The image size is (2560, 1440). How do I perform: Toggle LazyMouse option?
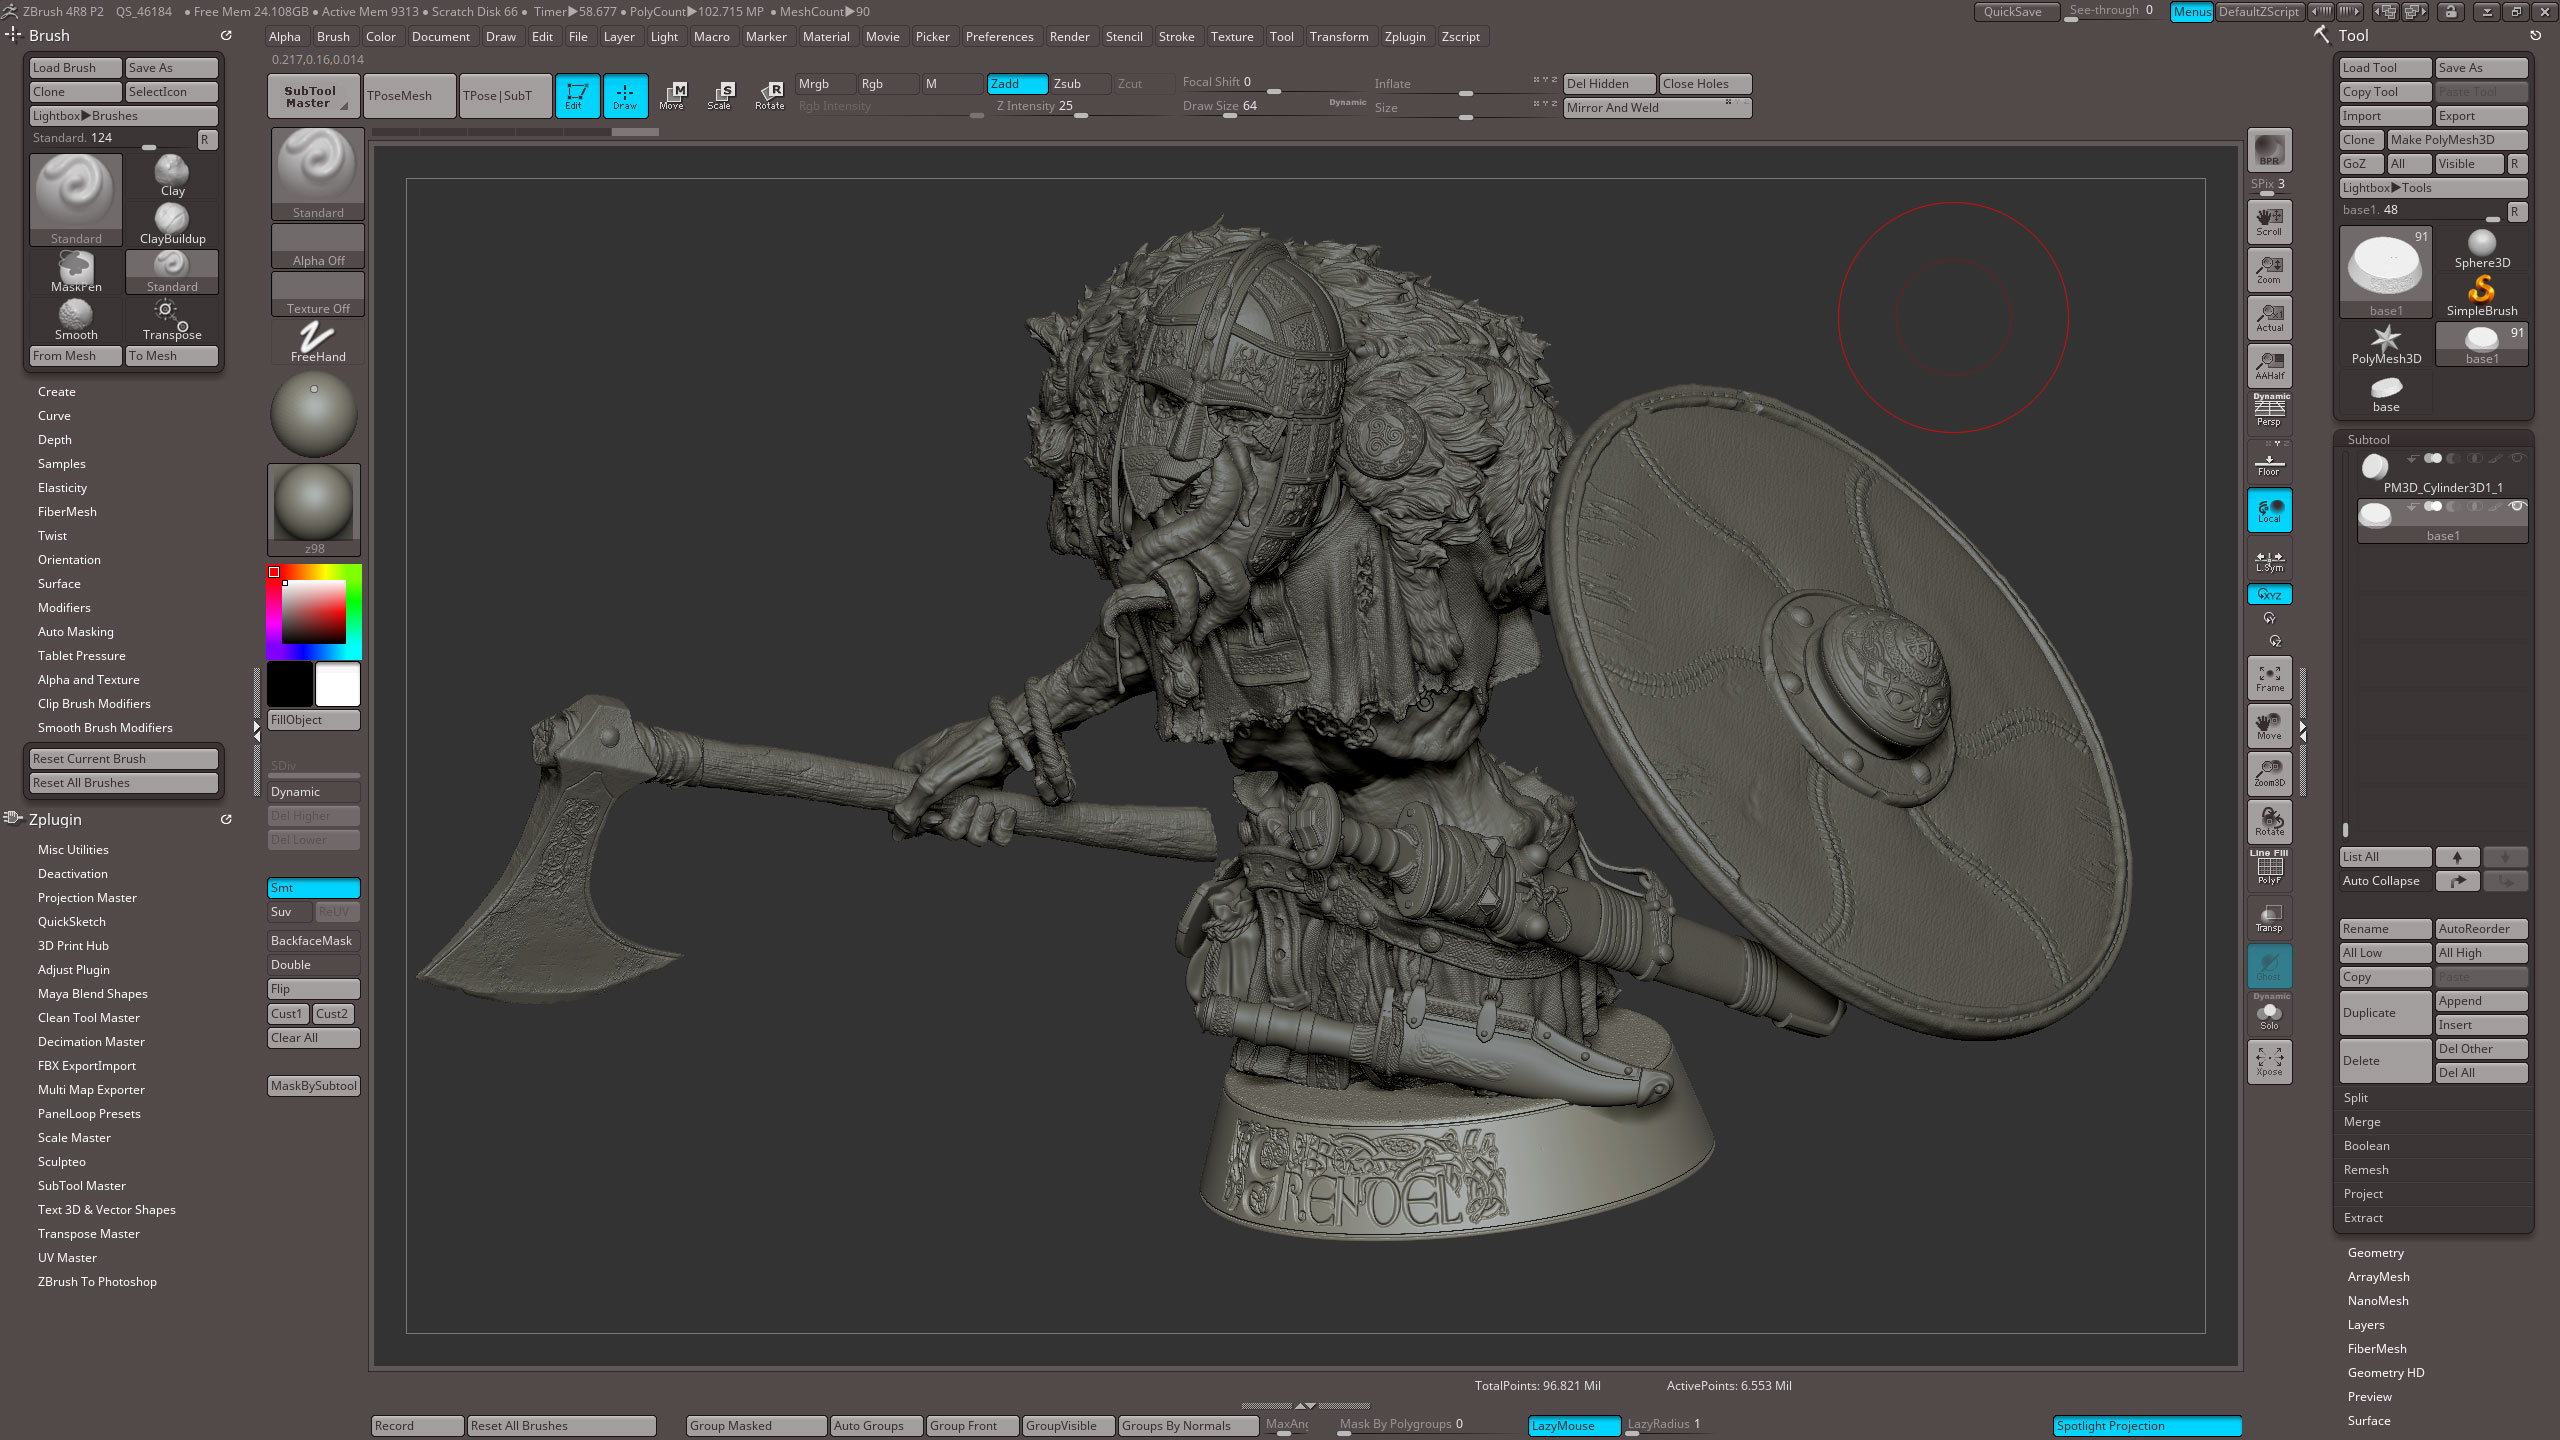[x=1574, y=1425]
